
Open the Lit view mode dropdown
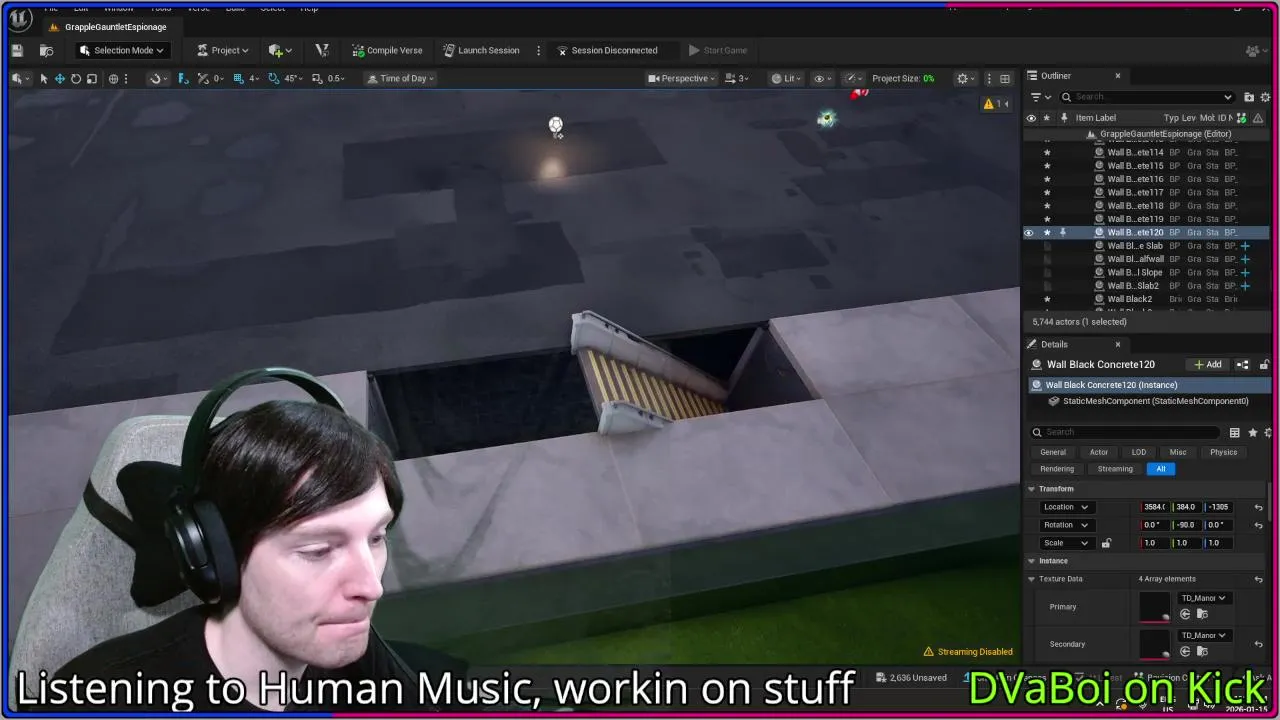click(x=786, y=78)
